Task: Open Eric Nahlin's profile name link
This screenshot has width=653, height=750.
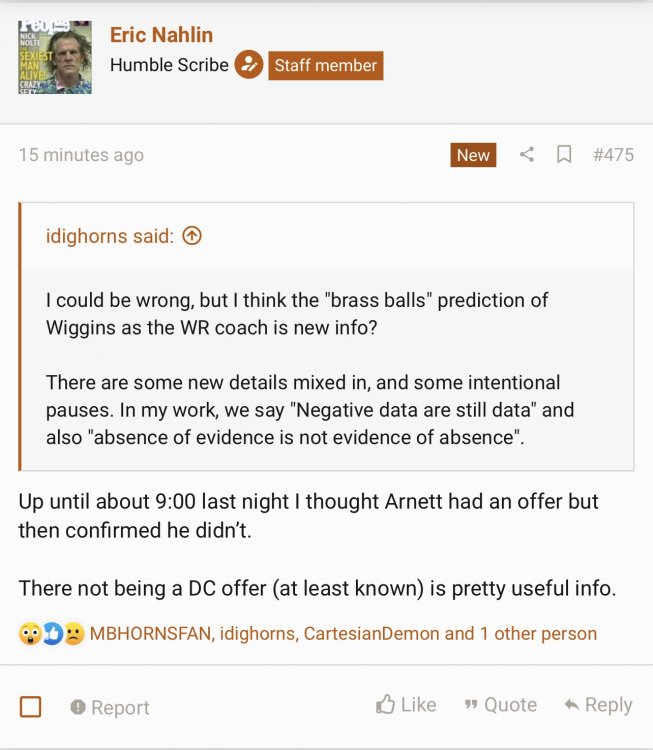Action: click(x=162, y=35)
